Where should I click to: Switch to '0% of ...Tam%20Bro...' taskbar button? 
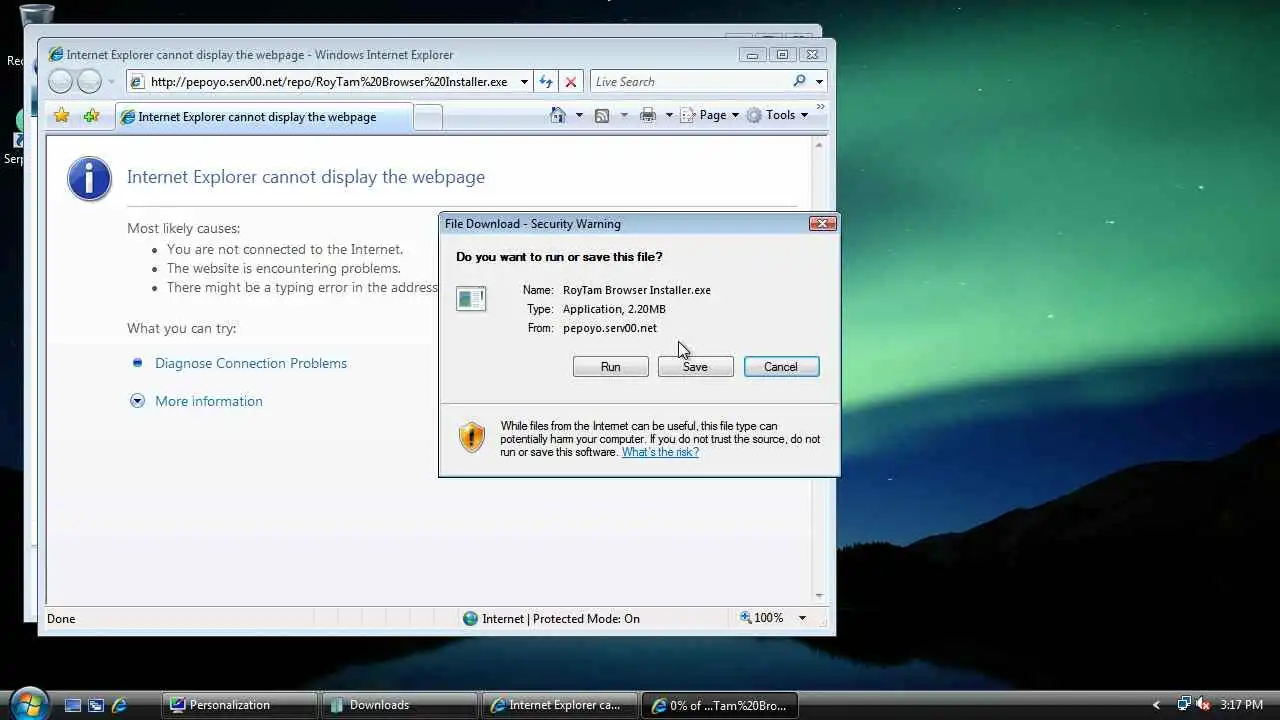pos(720,705)
